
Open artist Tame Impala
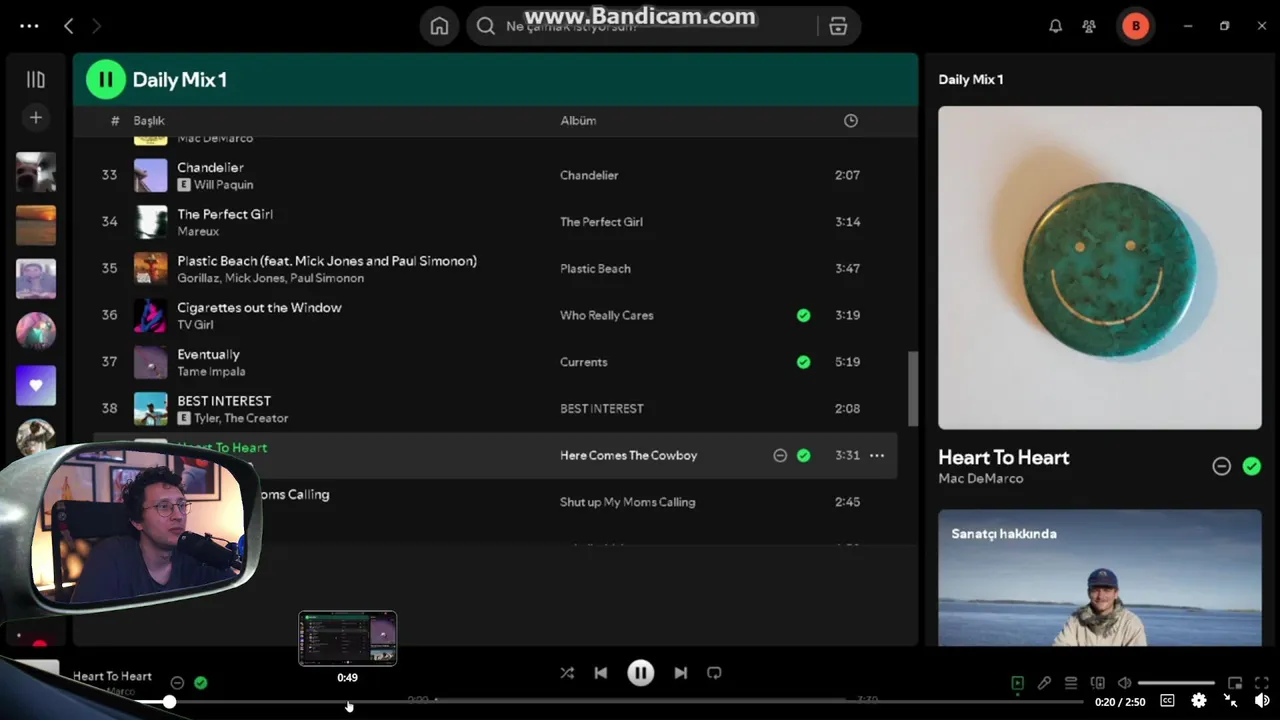[x=211, y=372]
